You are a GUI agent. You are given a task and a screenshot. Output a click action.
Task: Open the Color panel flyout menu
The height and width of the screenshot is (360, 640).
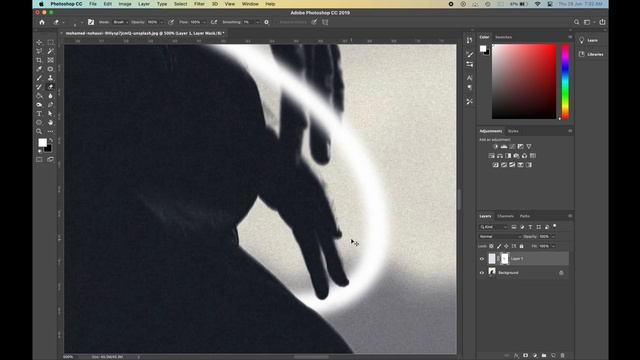570,37
